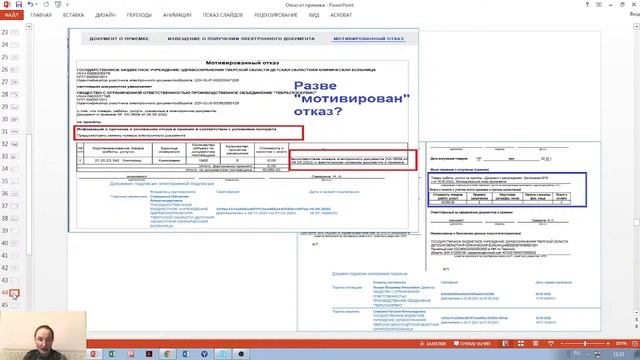Click the zoom slider handle
Viewport: 640px width, 360px height.
coord(585,344)
